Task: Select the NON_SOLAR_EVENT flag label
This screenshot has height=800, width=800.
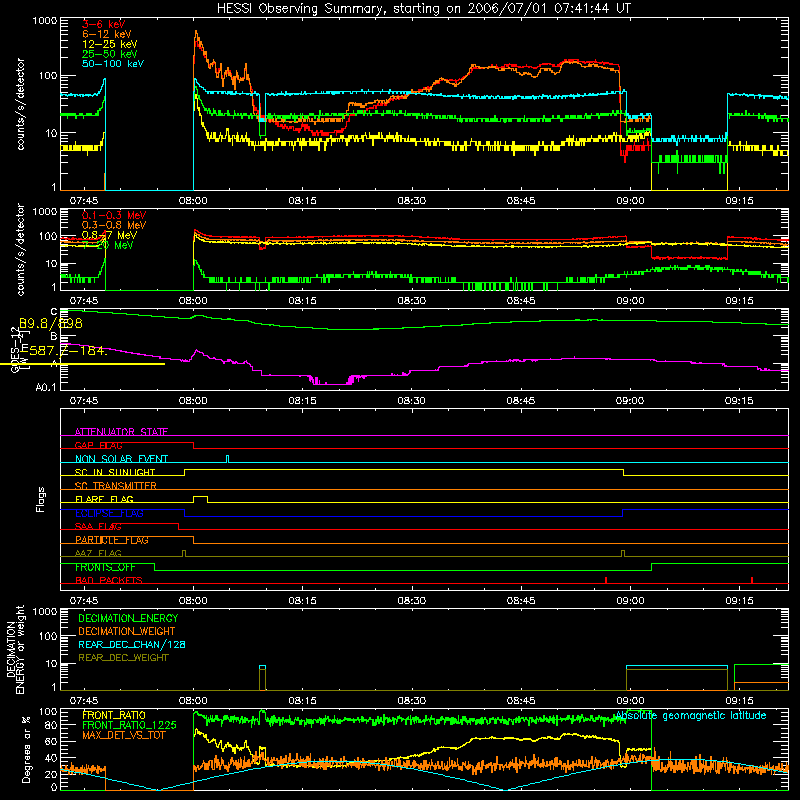Action: (x=121, y=459)
